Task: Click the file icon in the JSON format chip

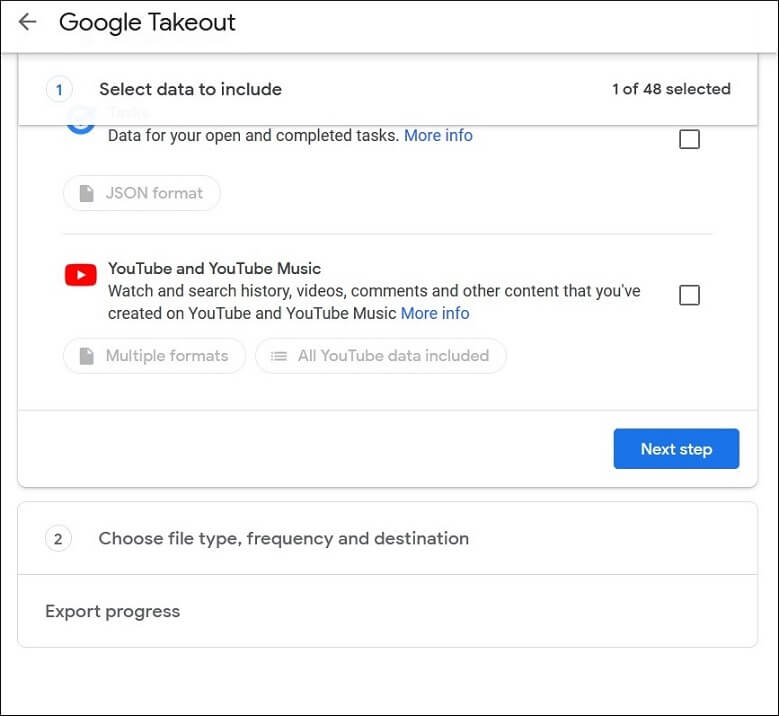Action: pyautogui.click(x=86, y=193)
